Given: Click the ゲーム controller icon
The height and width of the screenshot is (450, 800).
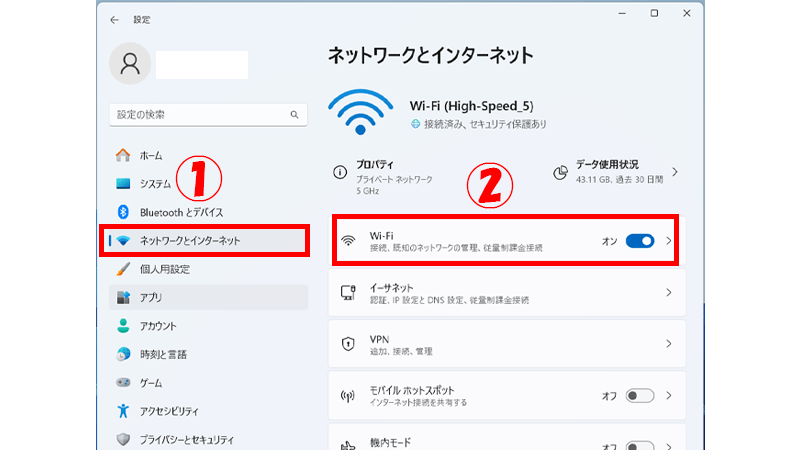Looking at the screenshot, I should [122, 382].
